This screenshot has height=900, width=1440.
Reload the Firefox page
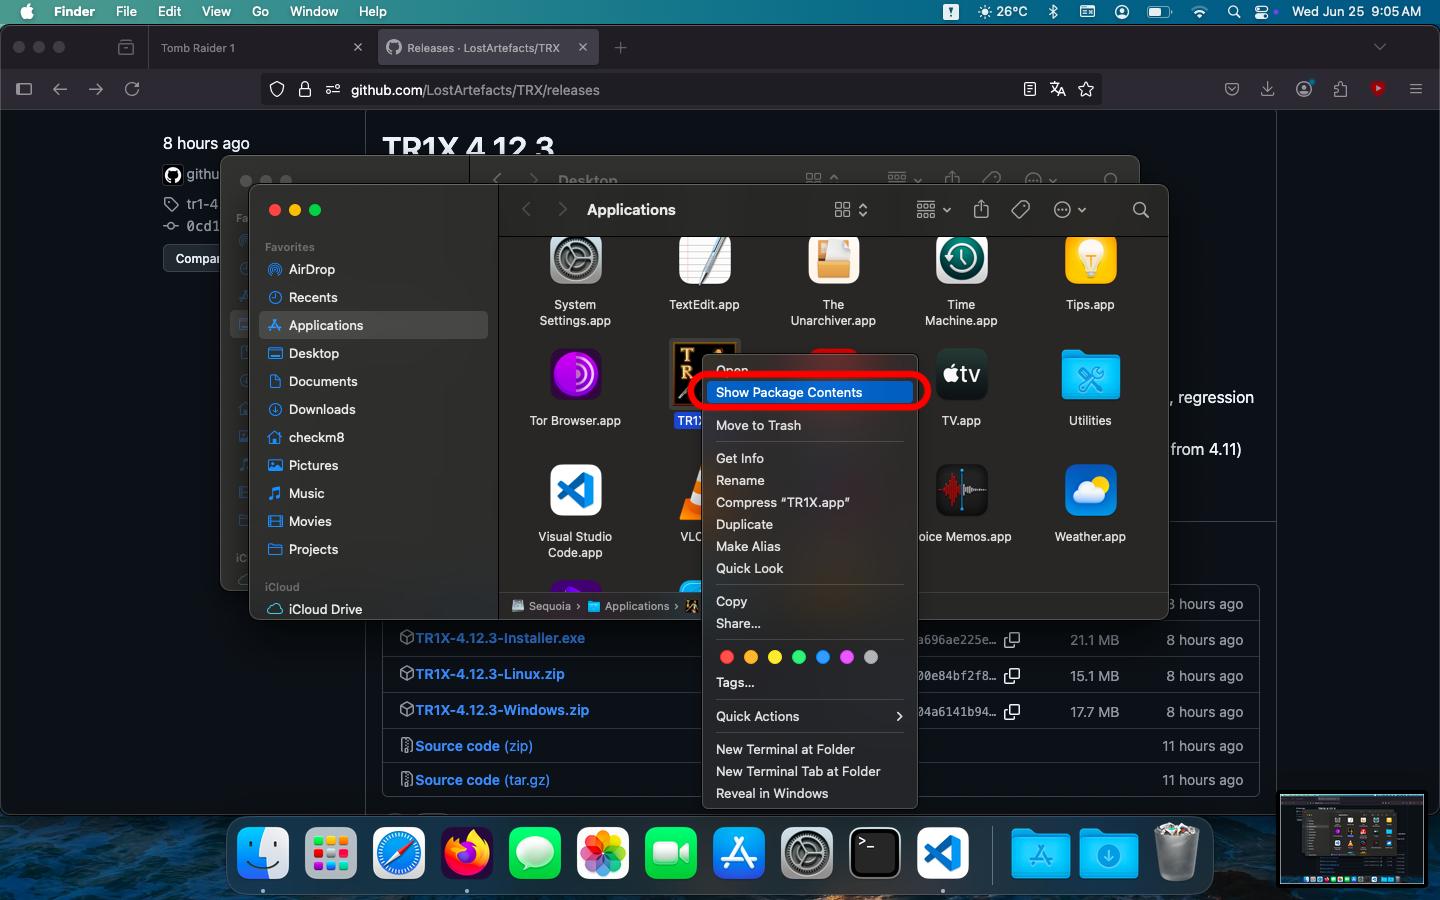(x=132, y=89)
